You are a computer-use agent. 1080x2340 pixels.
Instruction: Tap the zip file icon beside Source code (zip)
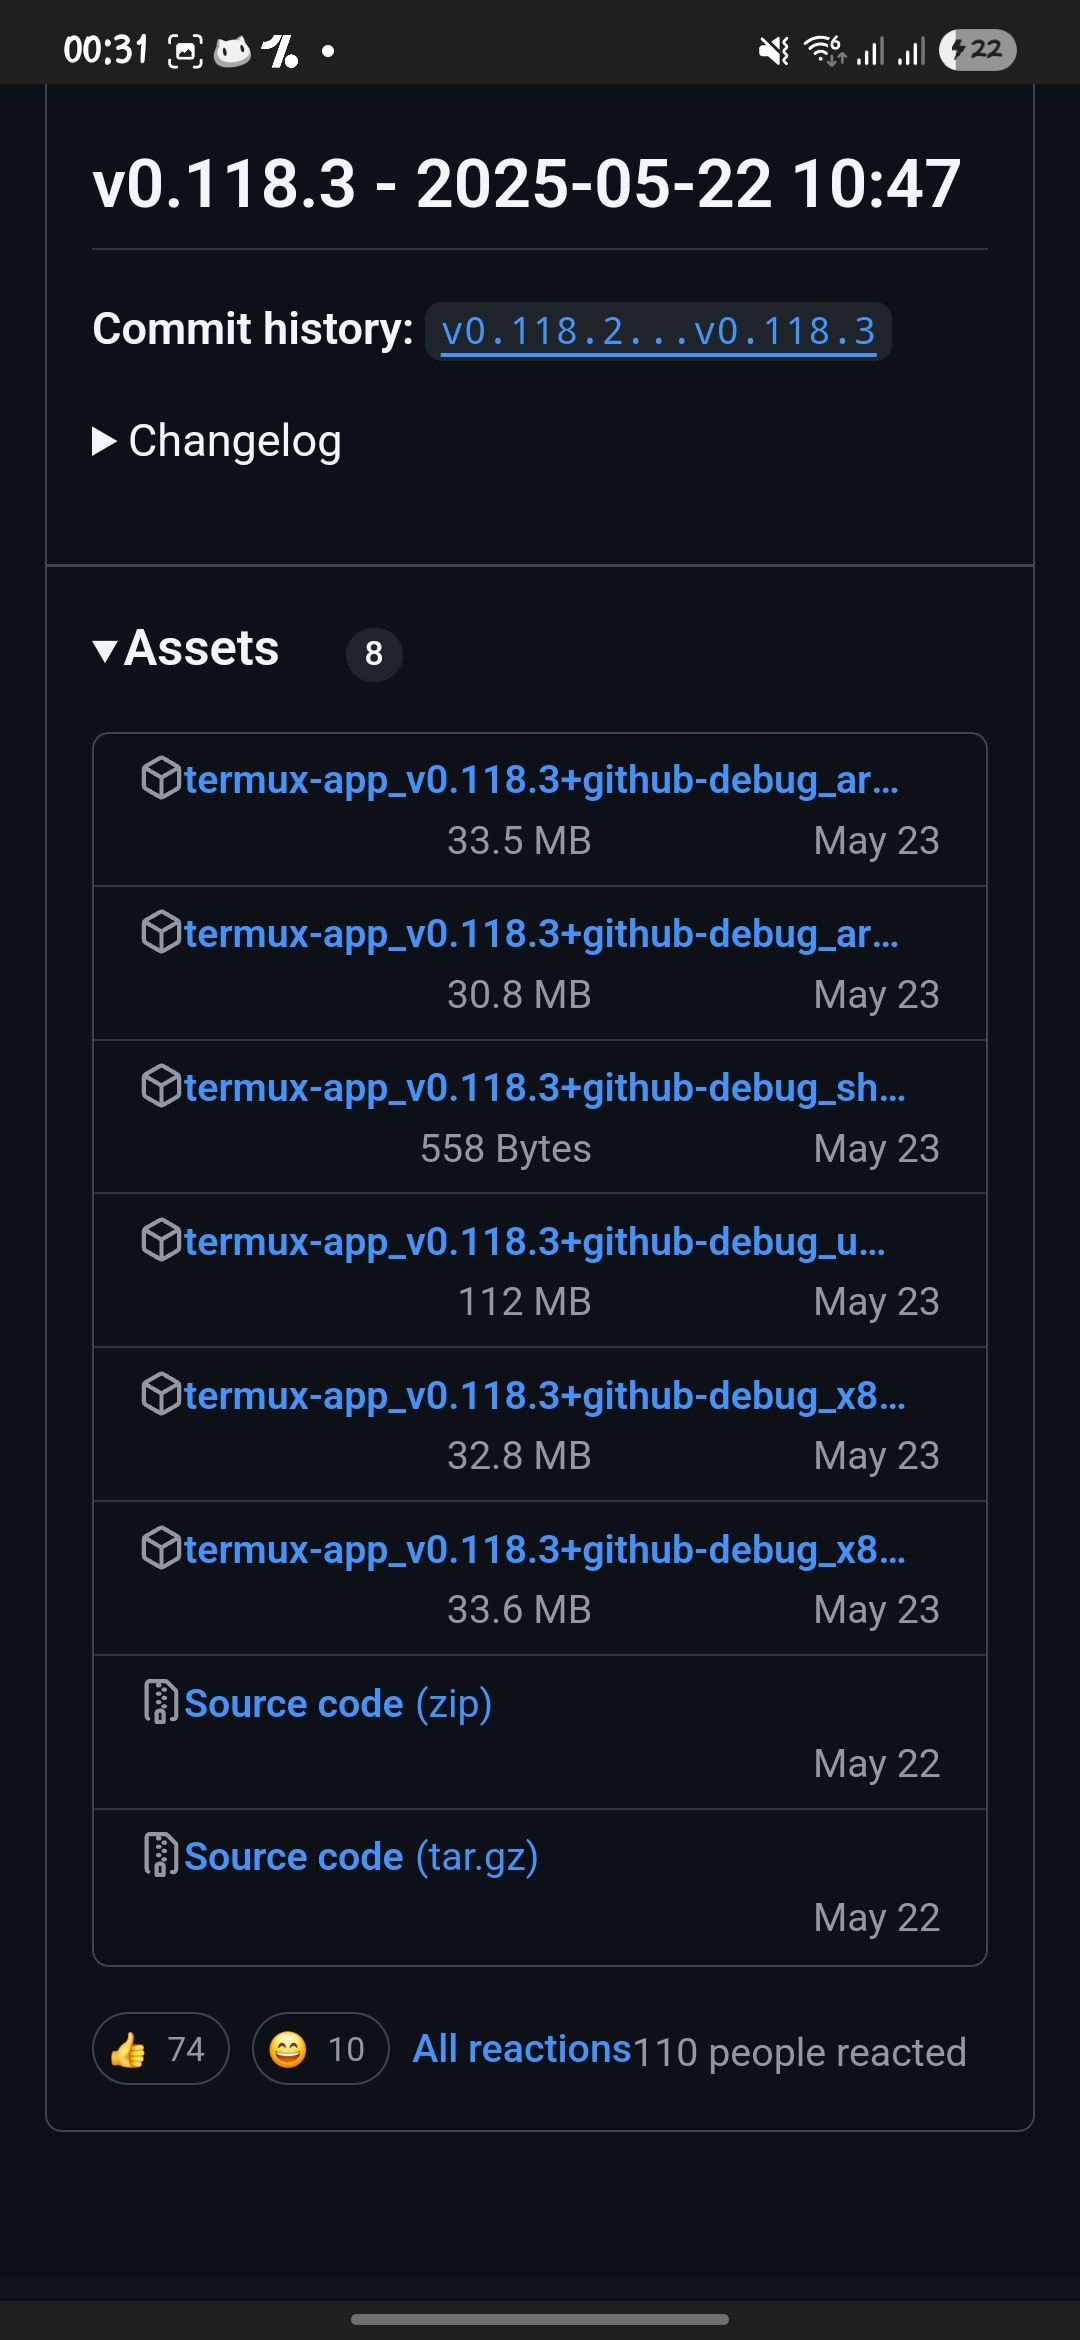coord(161,1702)
